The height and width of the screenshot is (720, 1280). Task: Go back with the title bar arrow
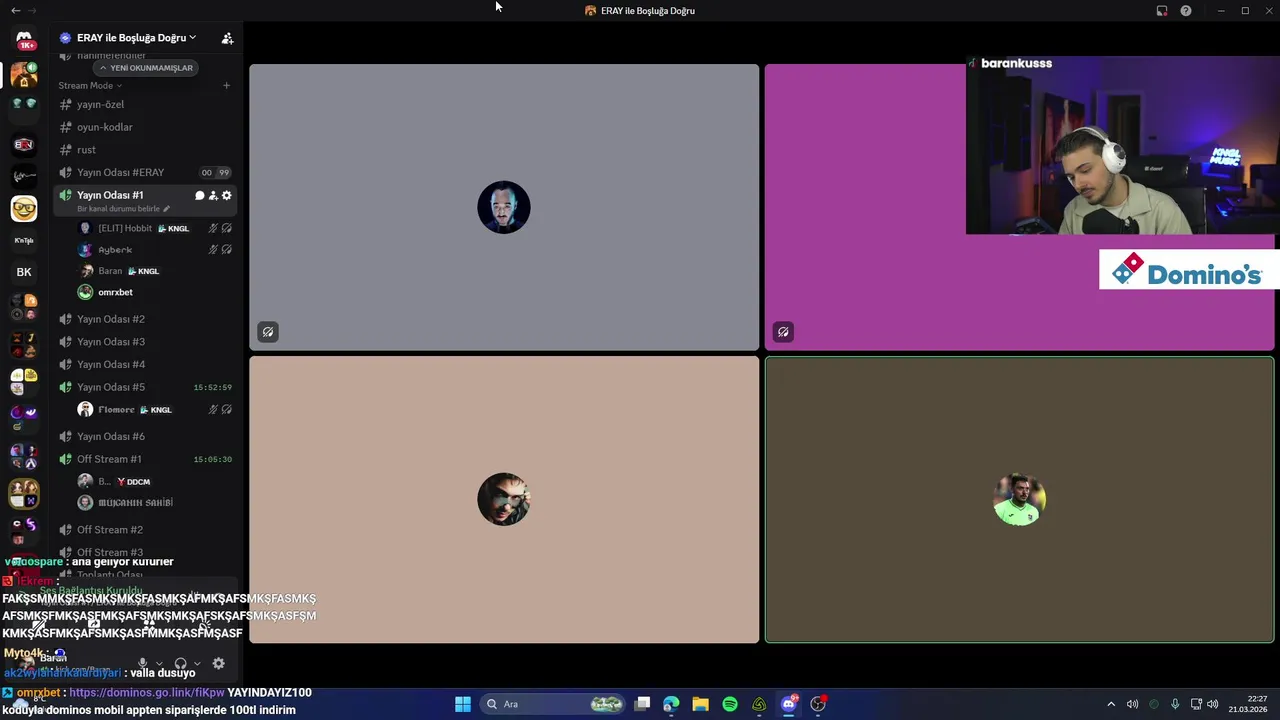coord(15,10)
